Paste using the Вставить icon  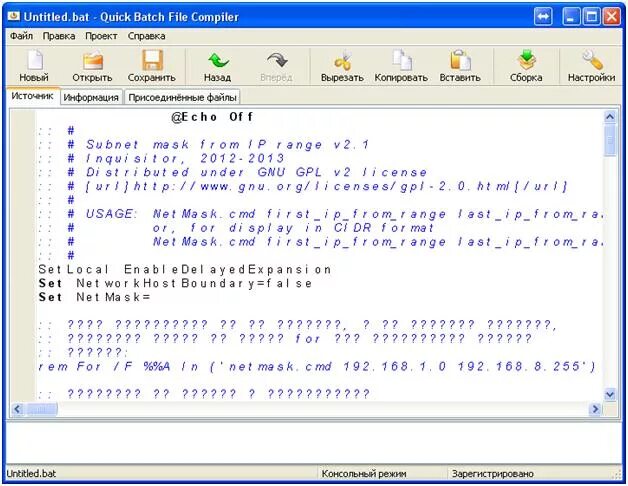pyautogui.click(x=460, y=66)
